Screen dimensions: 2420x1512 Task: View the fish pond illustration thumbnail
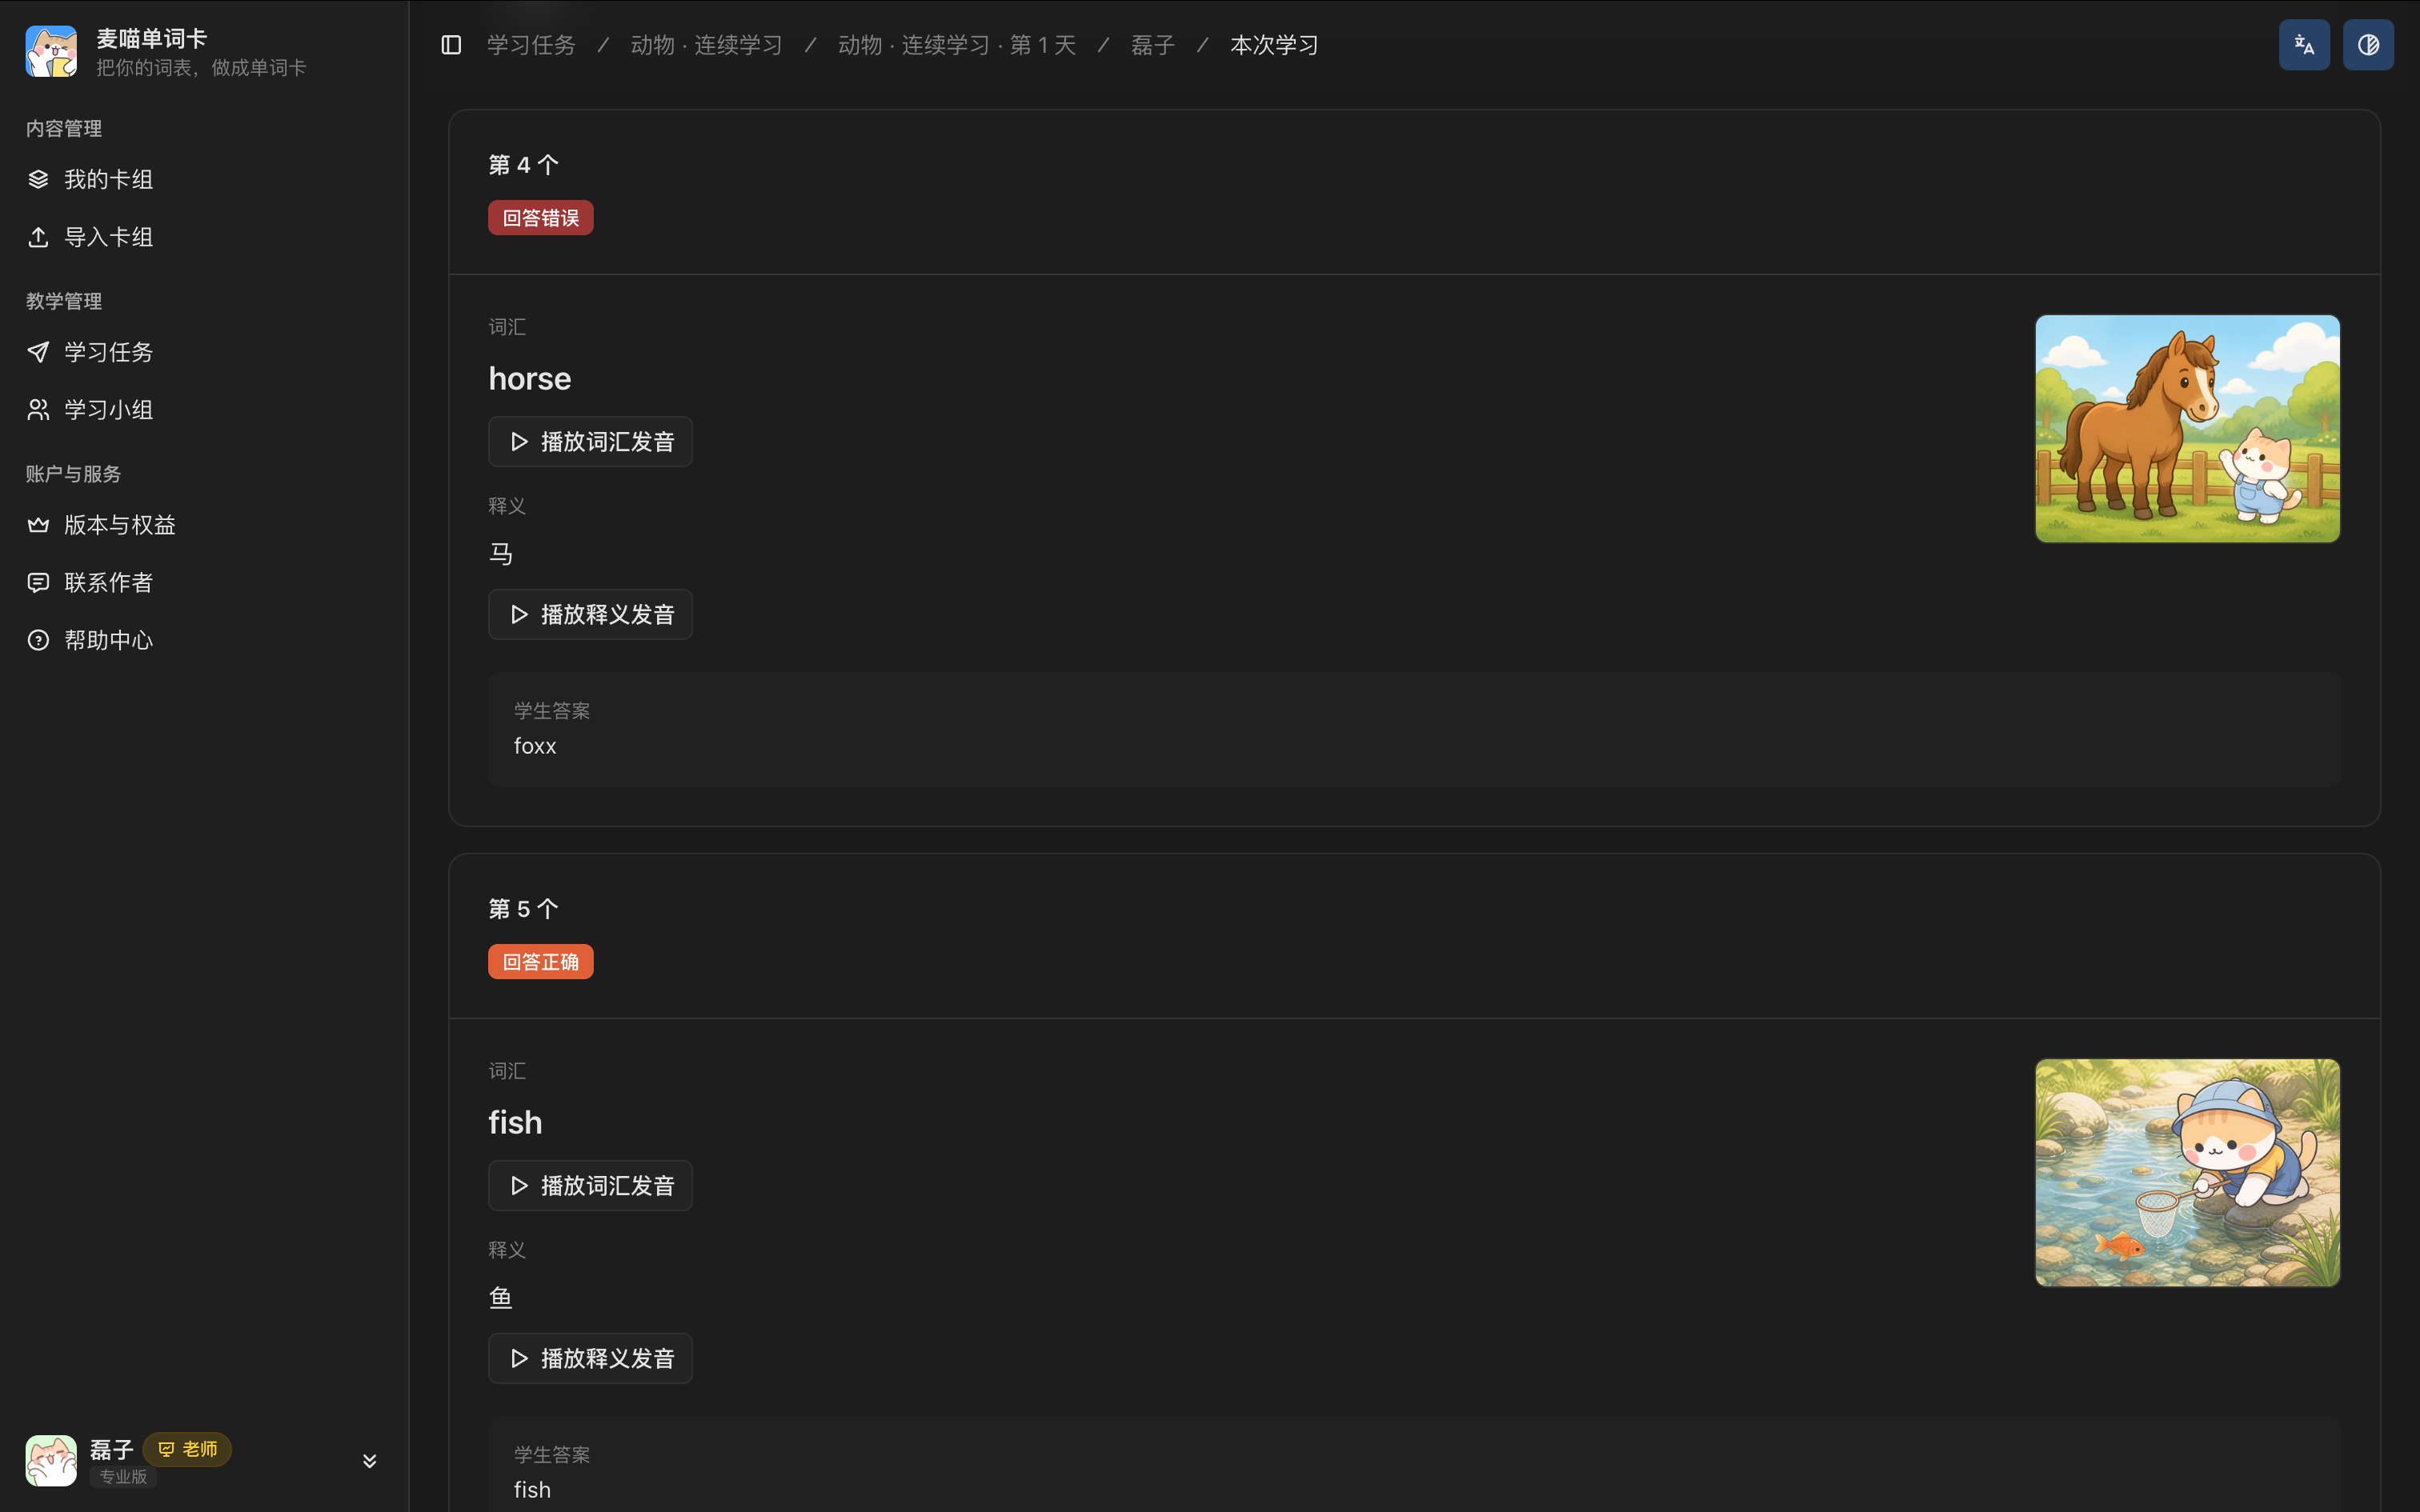click(2187, 1173)
